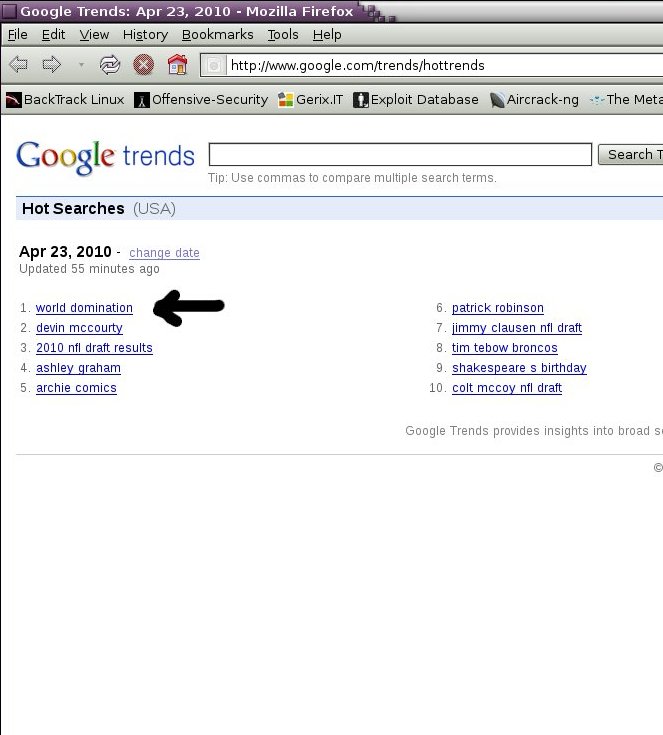Open the shakespeare s birthday link

tap(519, 368)
